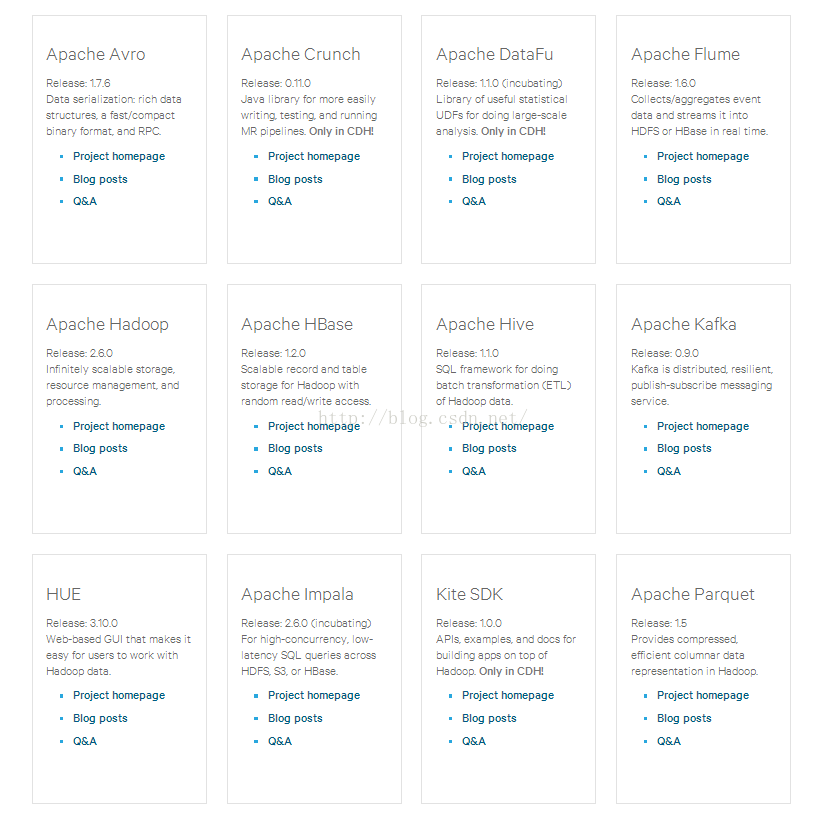This screenshot has width=826, height=815.
Task: Open Apache HBase Q&A link
Action: click(x=280, y=471)
